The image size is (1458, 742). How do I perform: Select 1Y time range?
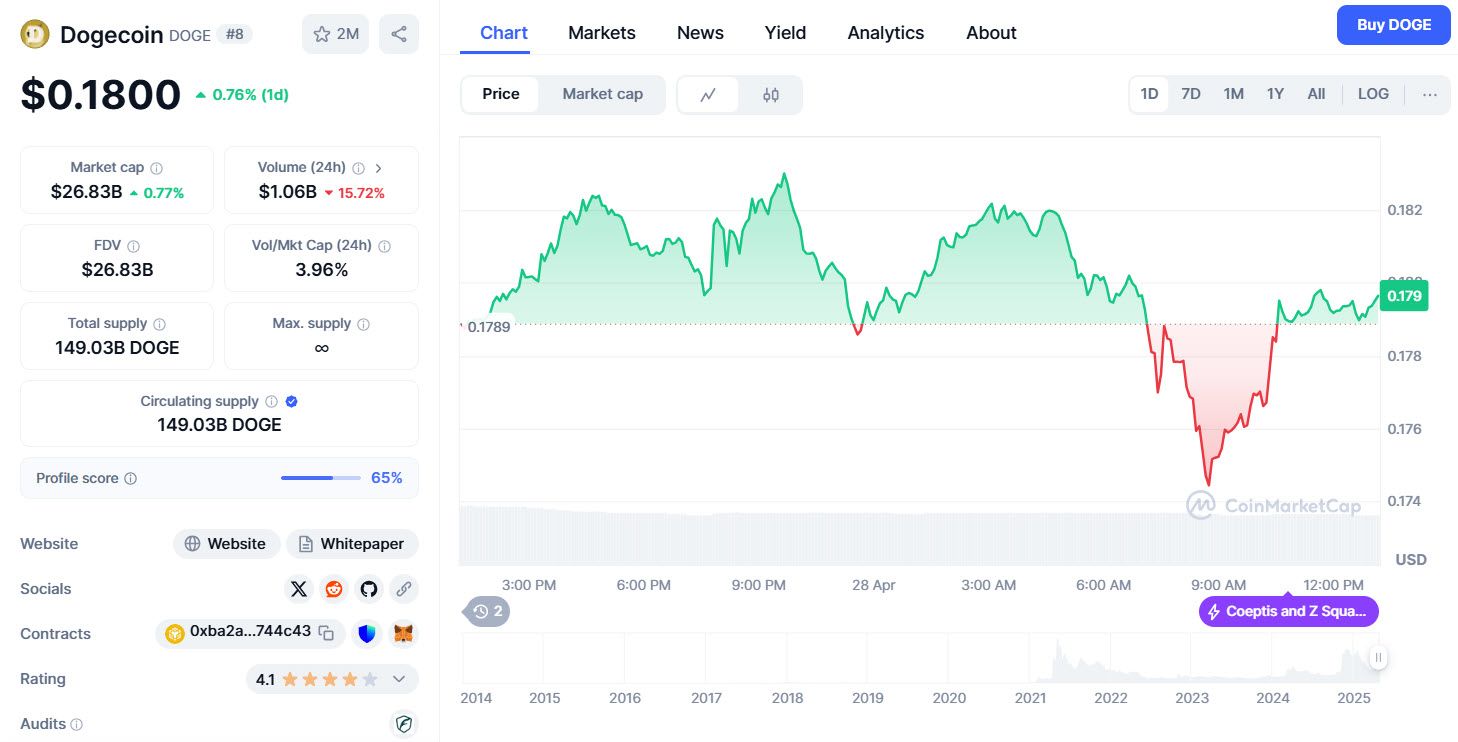[x=1275, y=94]
